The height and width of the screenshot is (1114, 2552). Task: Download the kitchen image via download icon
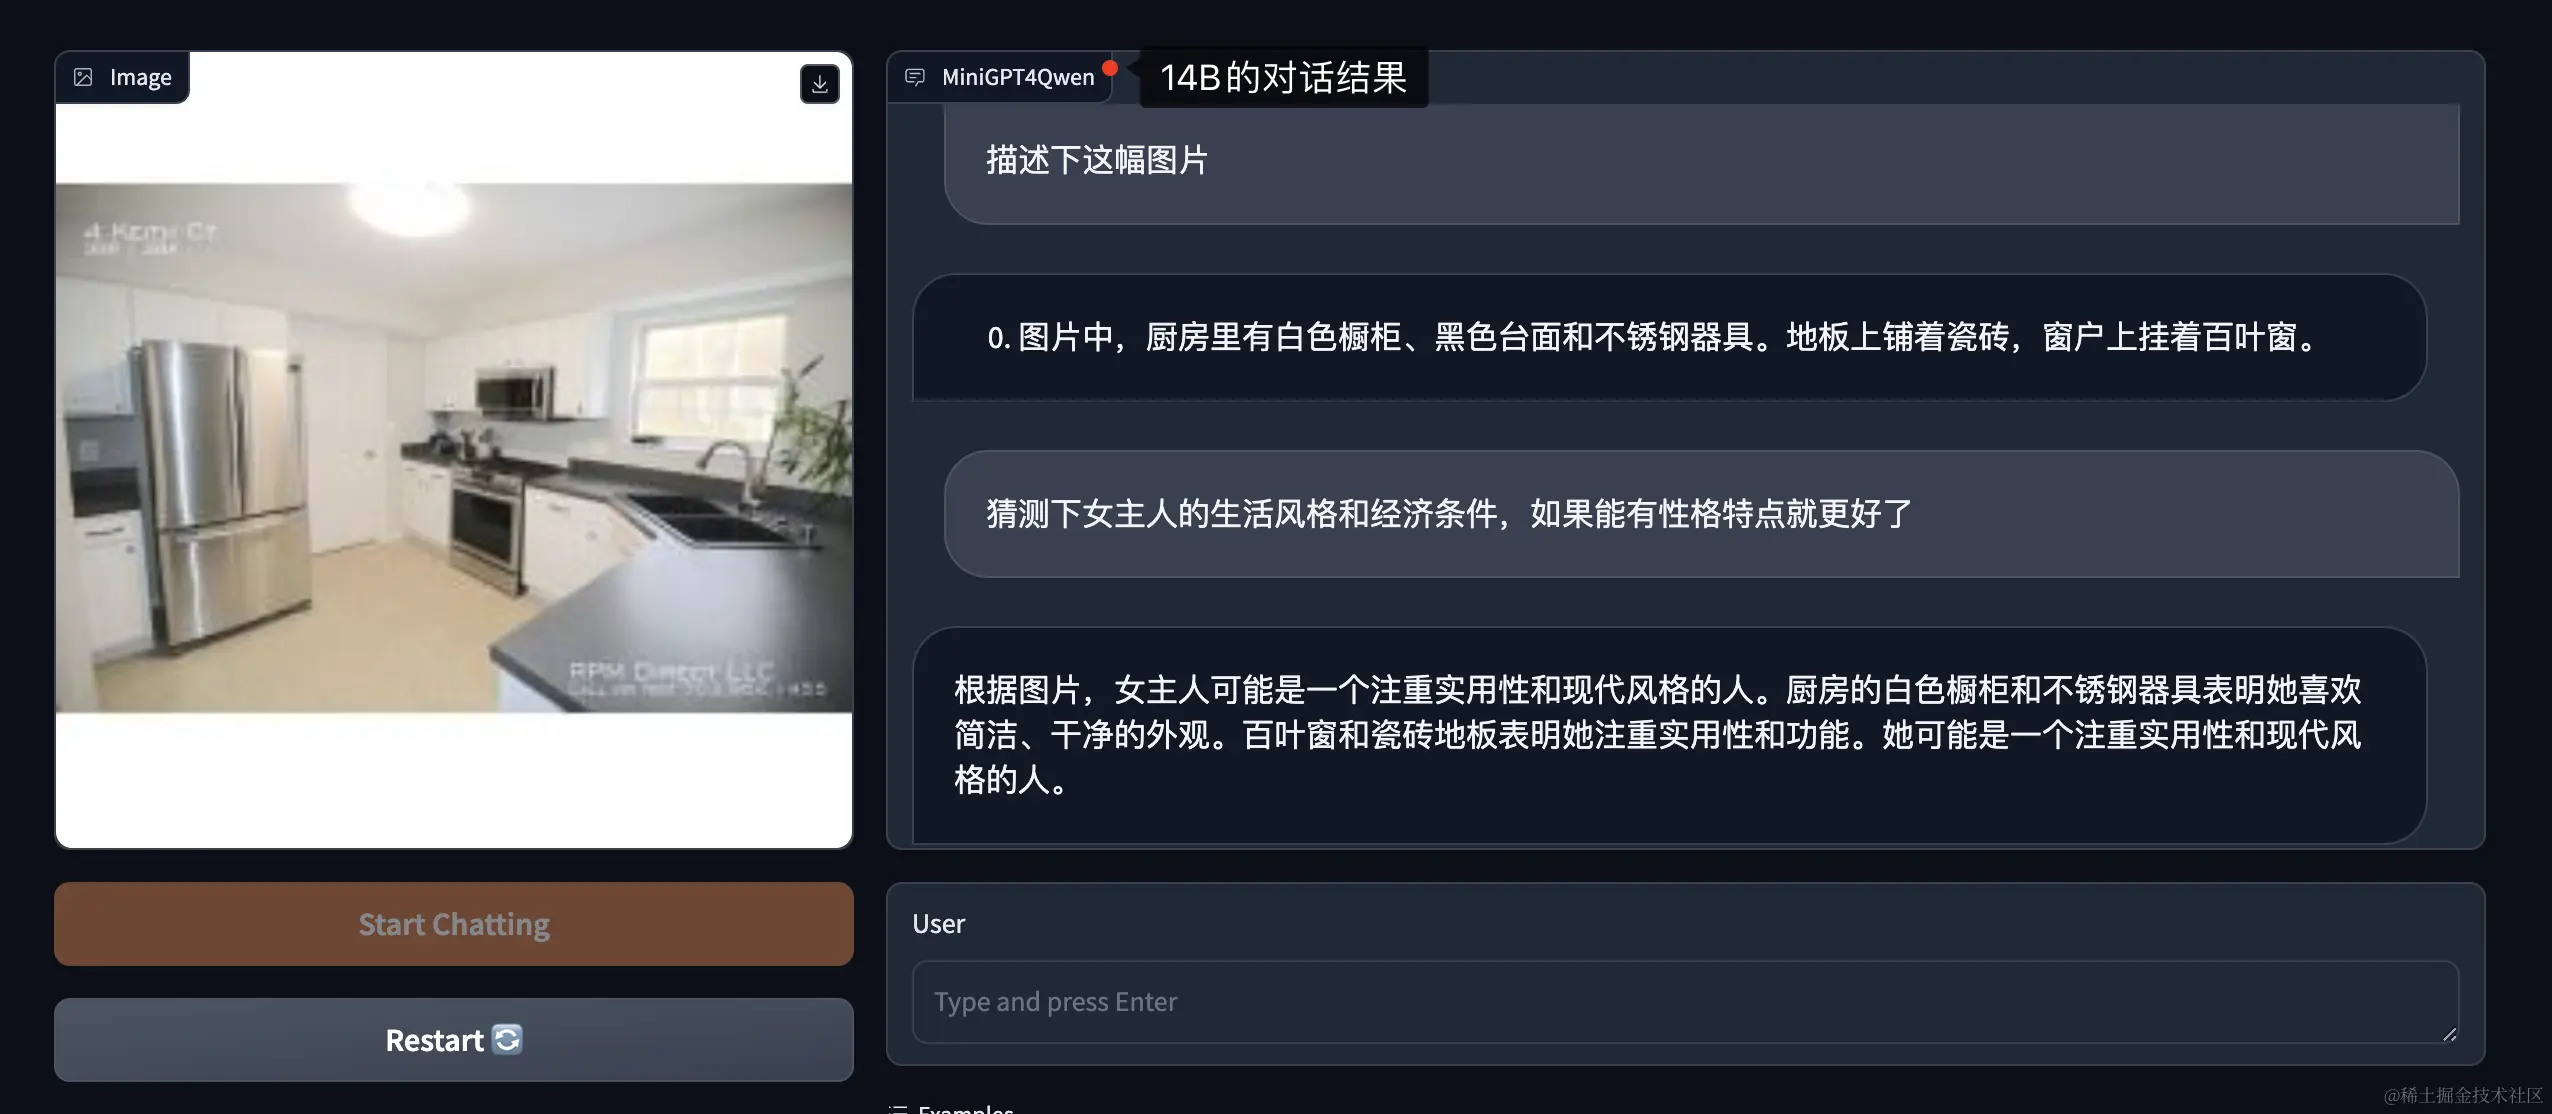[819, 84]
